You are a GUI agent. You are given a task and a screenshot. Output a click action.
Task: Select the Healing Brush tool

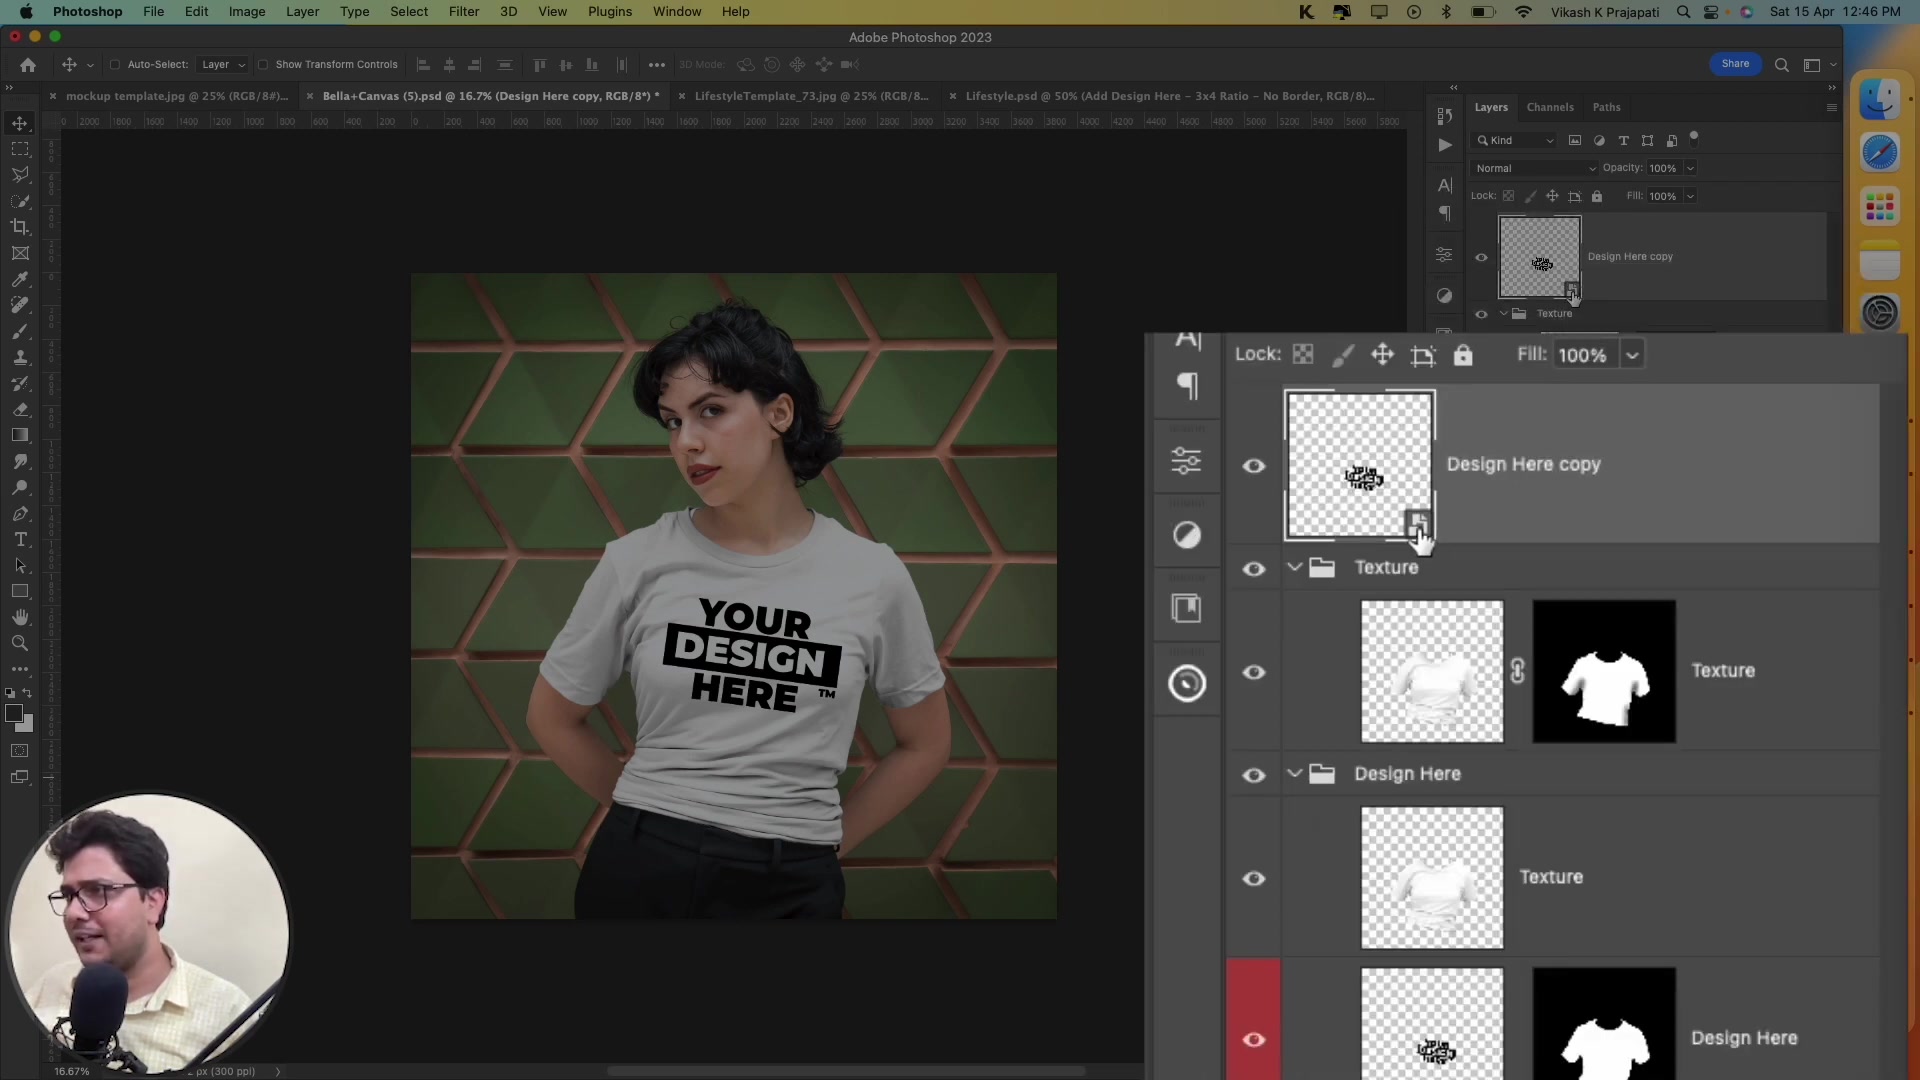[x=20, y=305]
